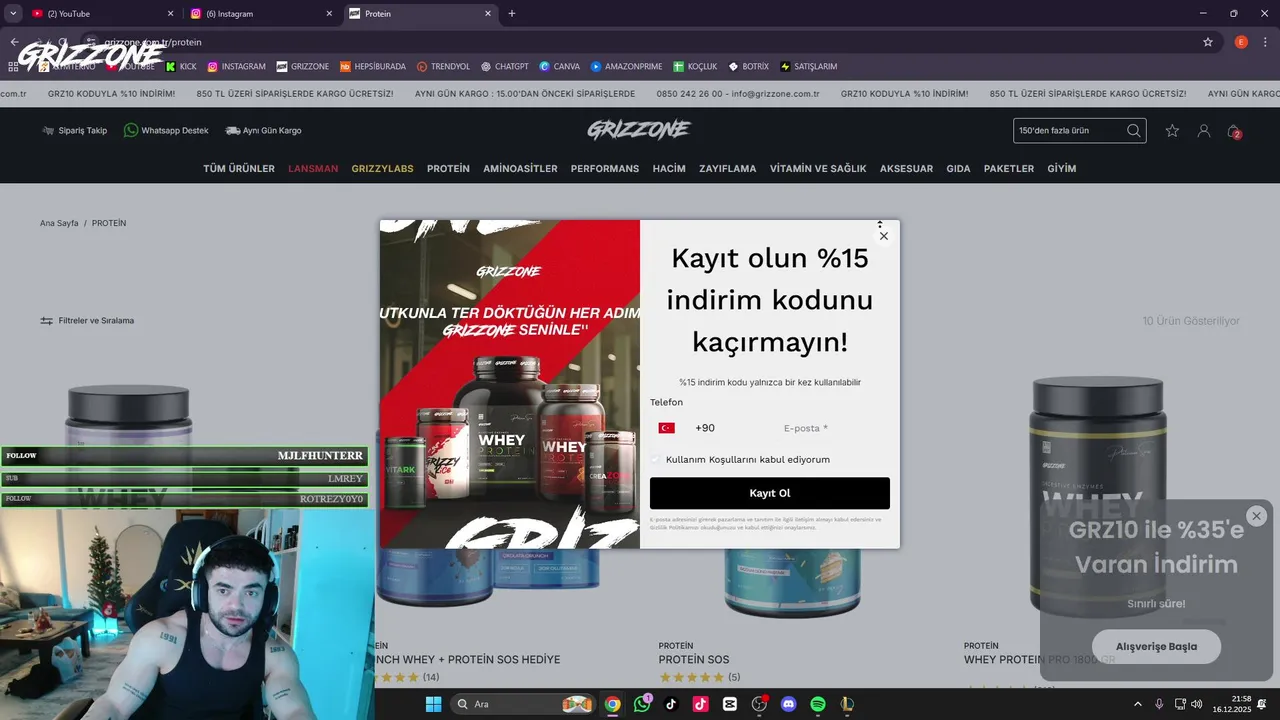
Task: Switch to the YouTube browser tab
Action: [100, 14]
